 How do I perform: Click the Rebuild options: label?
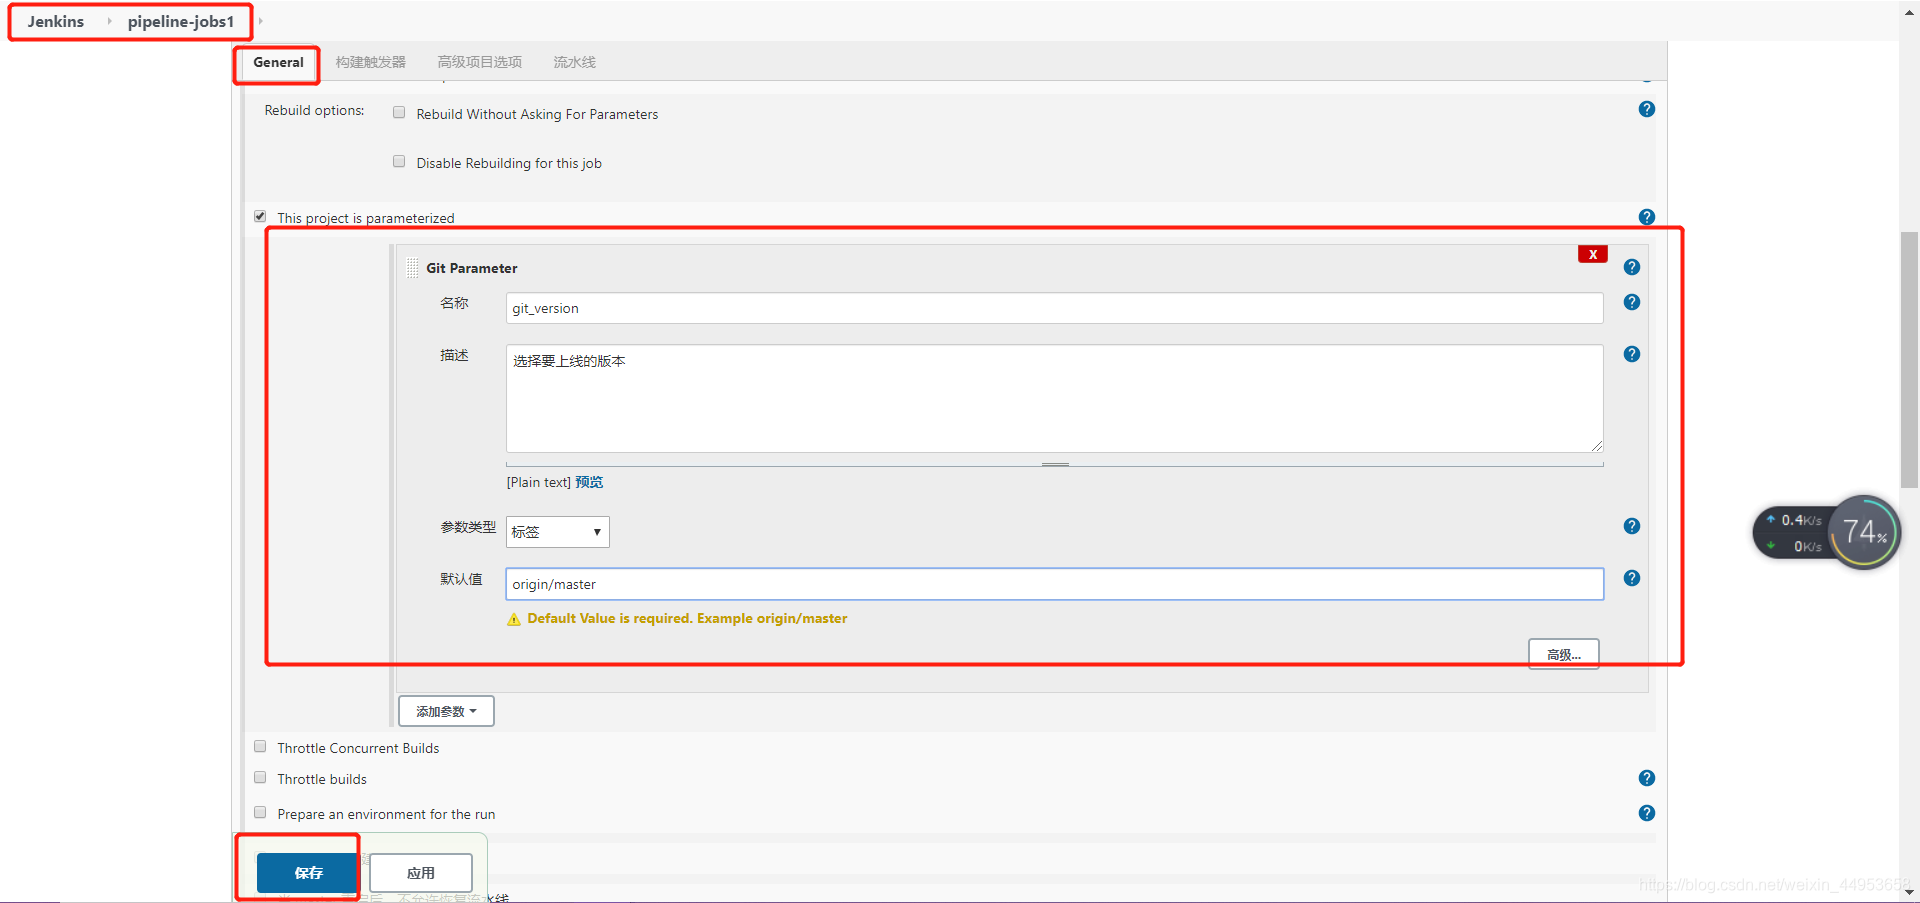pos(314,110)
